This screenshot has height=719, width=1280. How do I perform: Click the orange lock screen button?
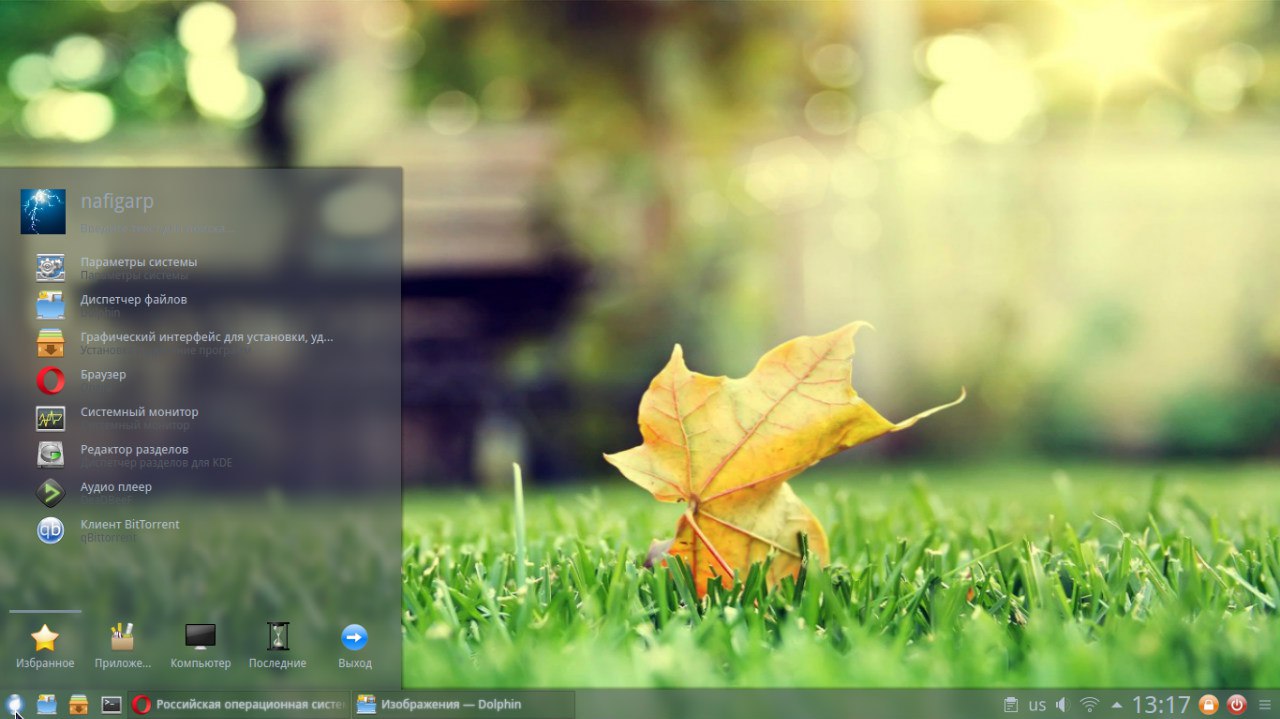point(1208,705)
